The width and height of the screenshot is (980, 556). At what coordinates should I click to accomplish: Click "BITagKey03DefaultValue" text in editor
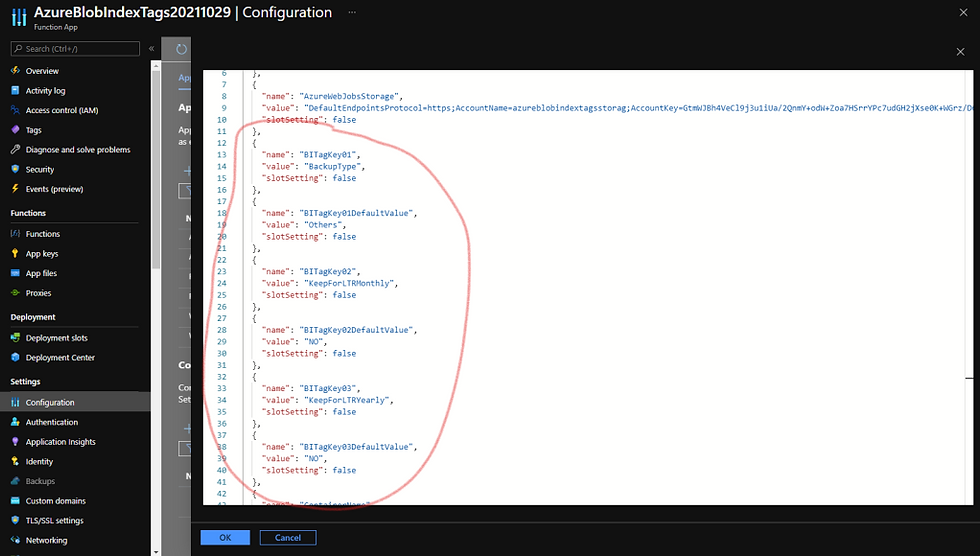[x=356, y=447]
